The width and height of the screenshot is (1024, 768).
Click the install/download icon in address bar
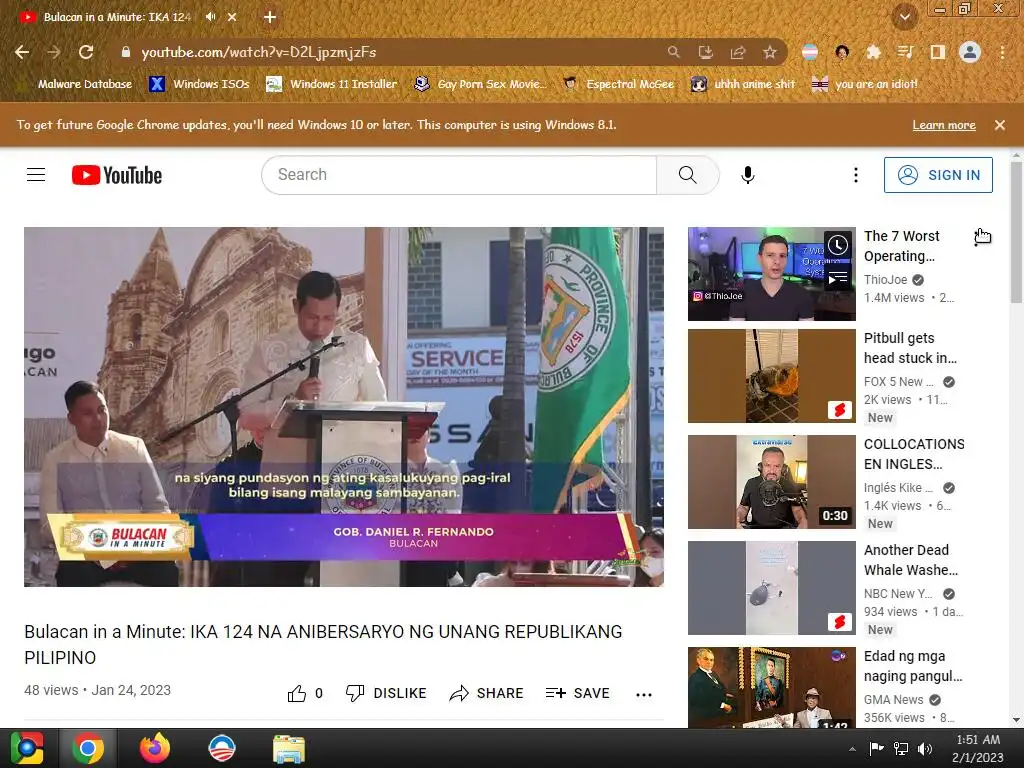coord(705,52)
